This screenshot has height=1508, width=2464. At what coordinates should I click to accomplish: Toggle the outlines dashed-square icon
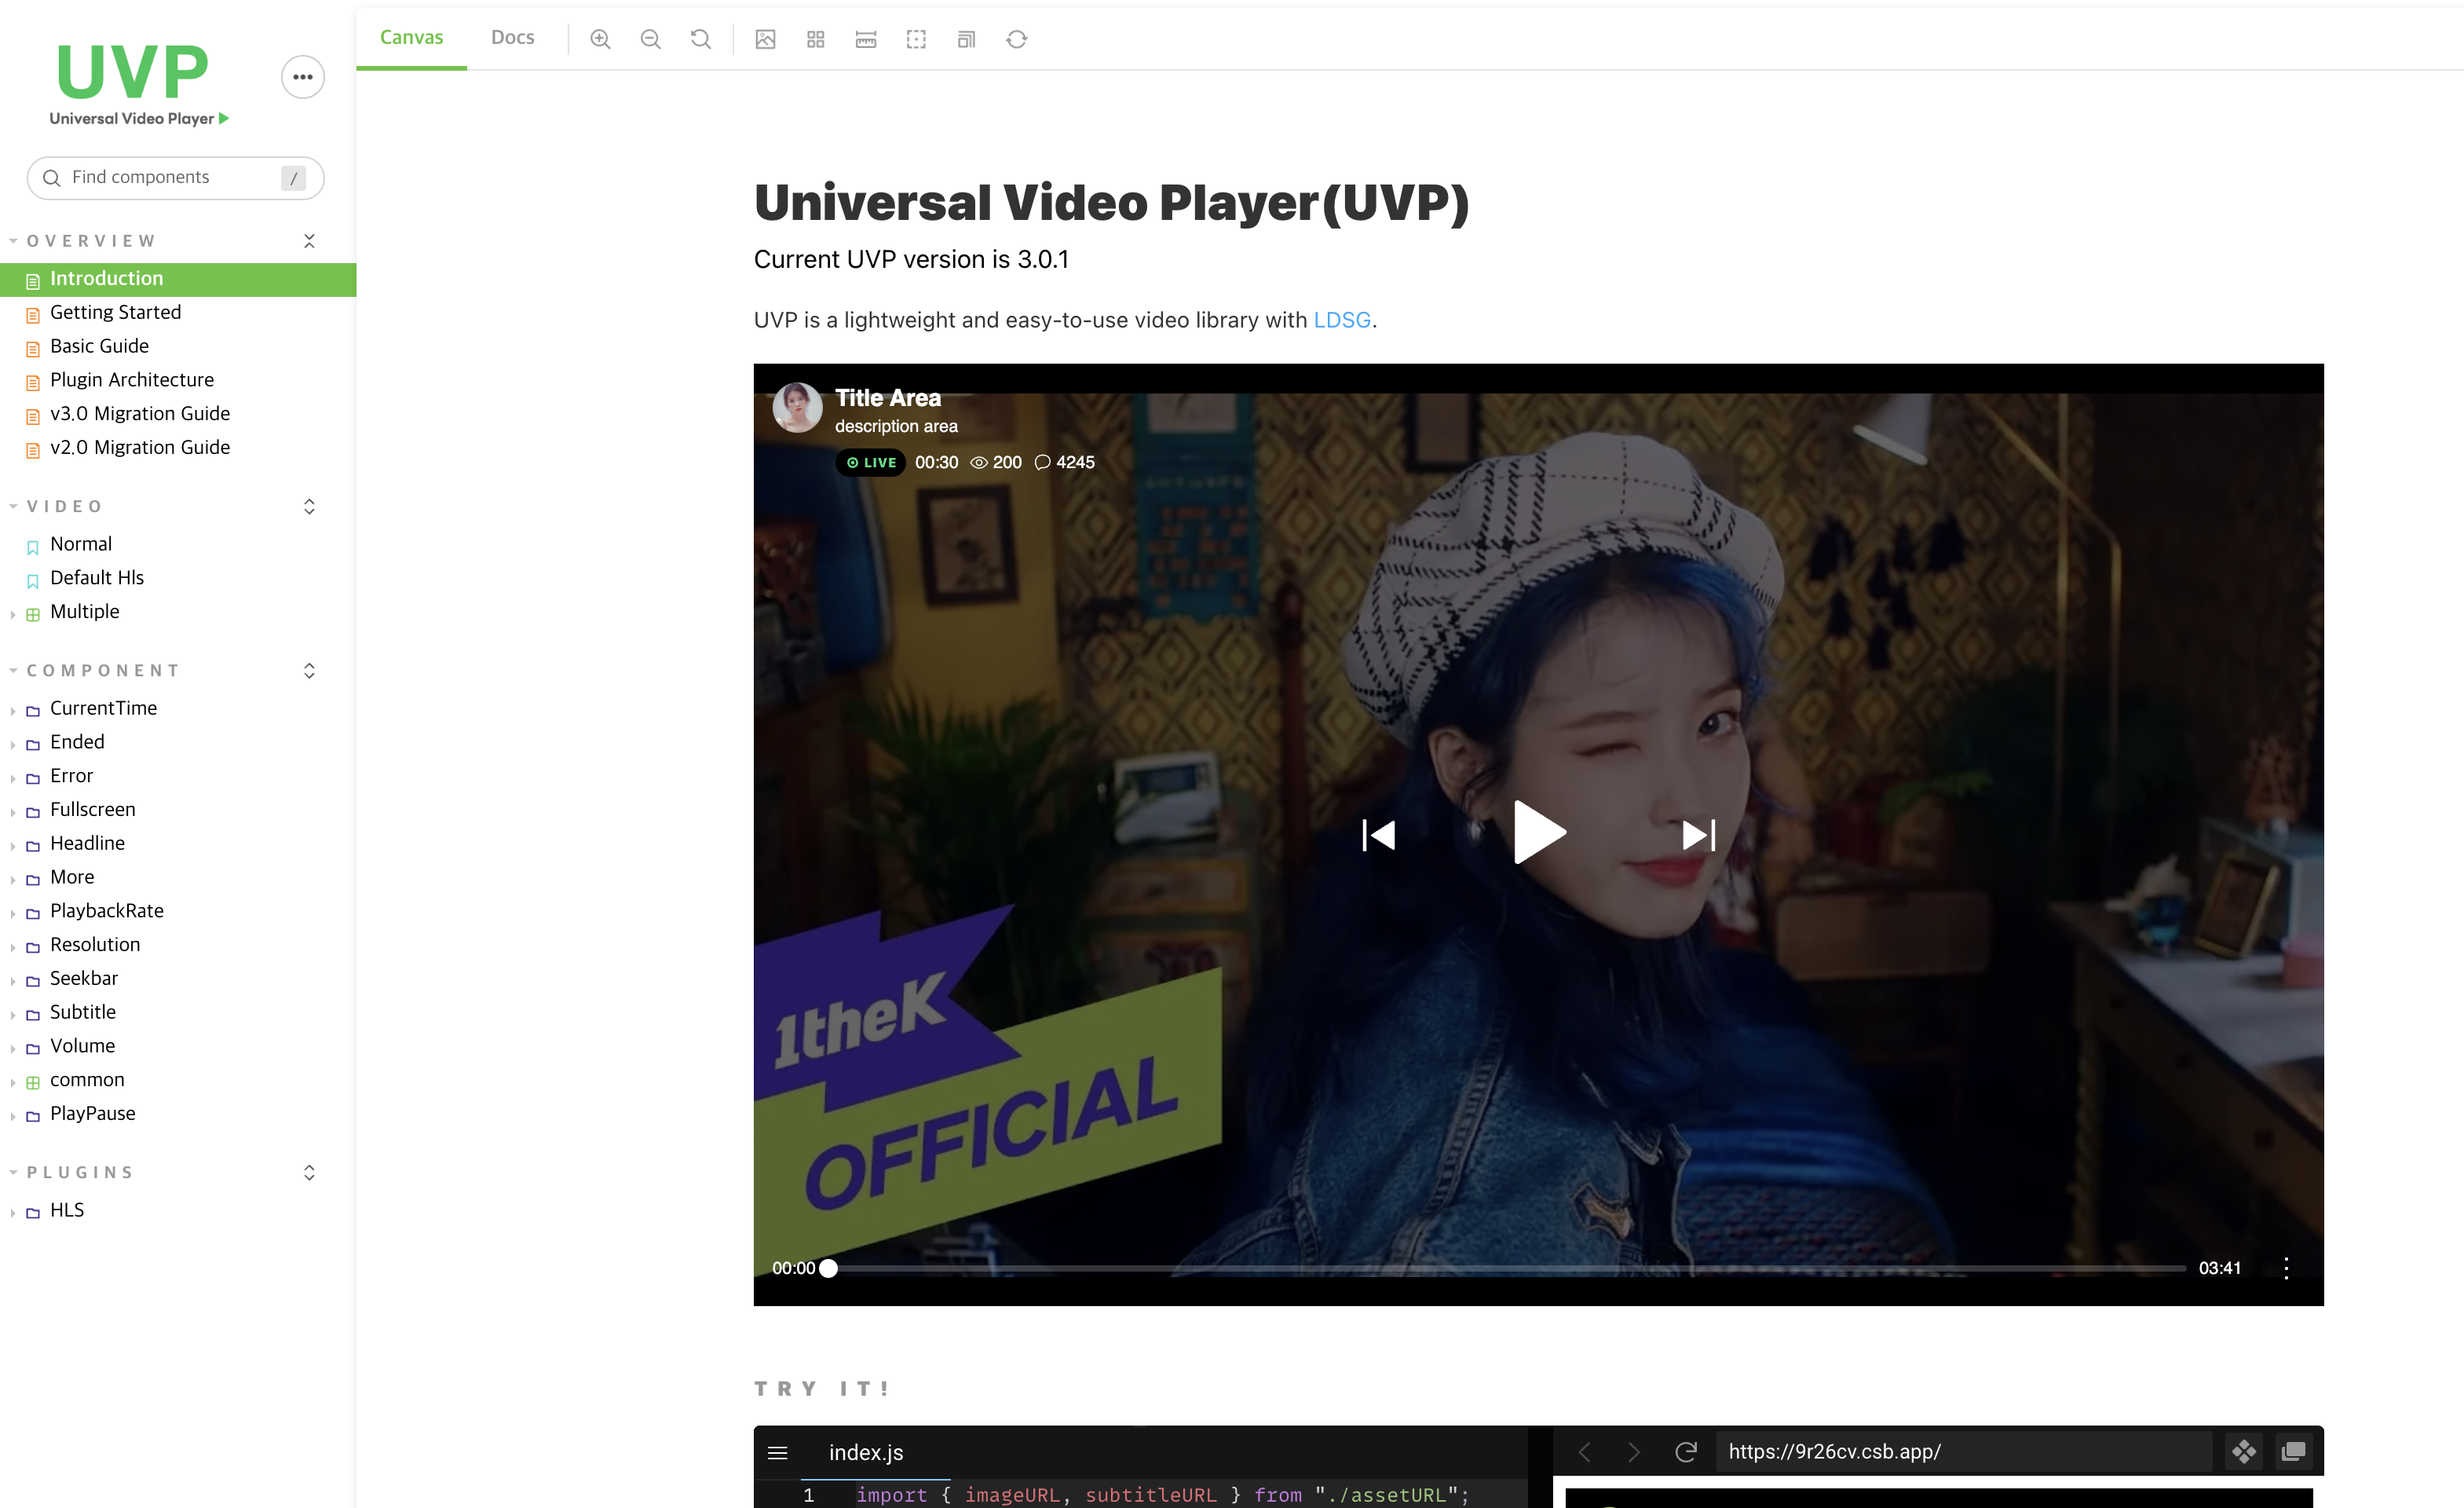pyautogui.click(x=916, y=39)
